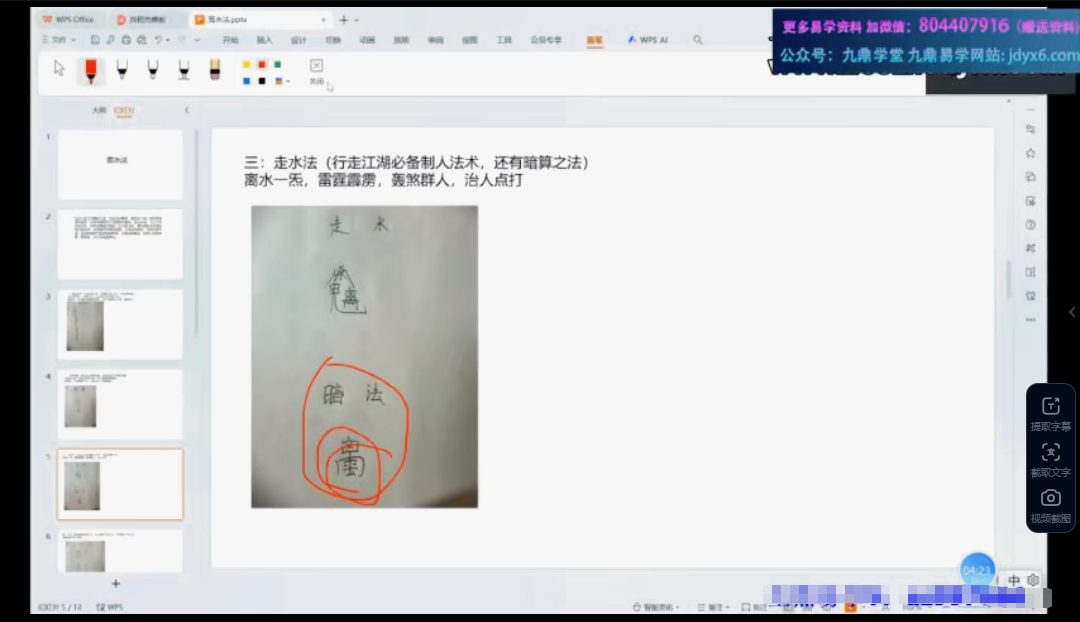Switch to the WPS Office home tab
Viewport: 1080px width, 622px height.
(x=69, y=19)
